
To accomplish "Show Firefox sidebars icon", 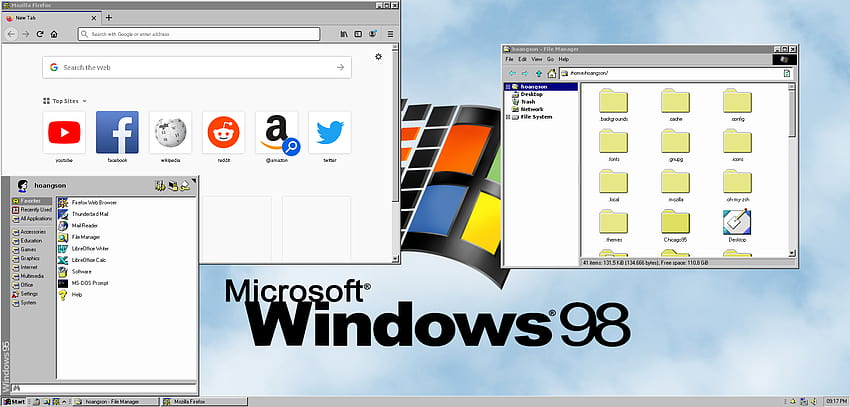I will [x=358, y=34].
